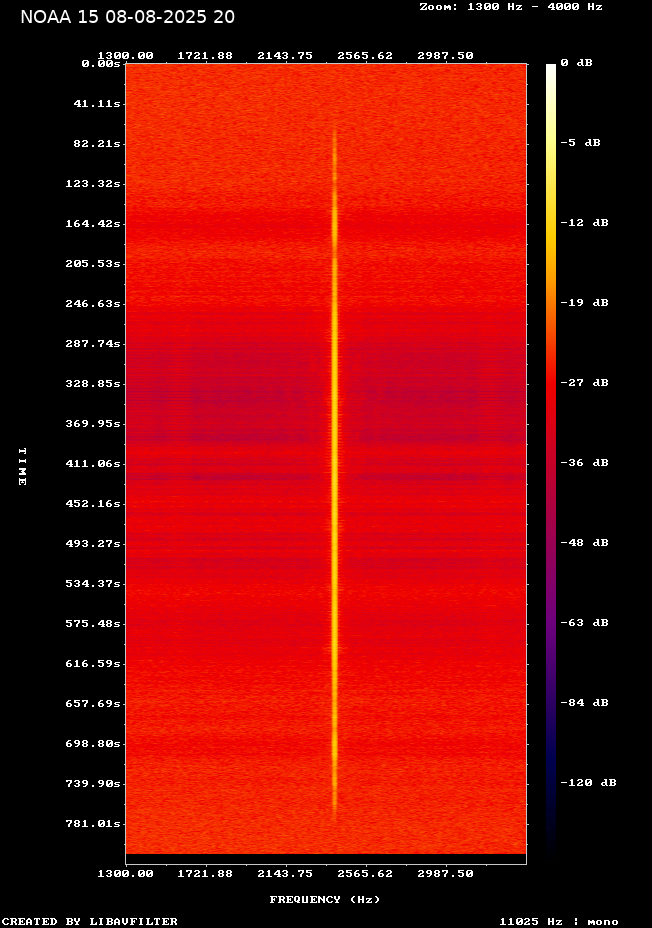Screen dimensions: 652x928
Task: Click the time label '123.32s'
Action: tap(93, 184)
